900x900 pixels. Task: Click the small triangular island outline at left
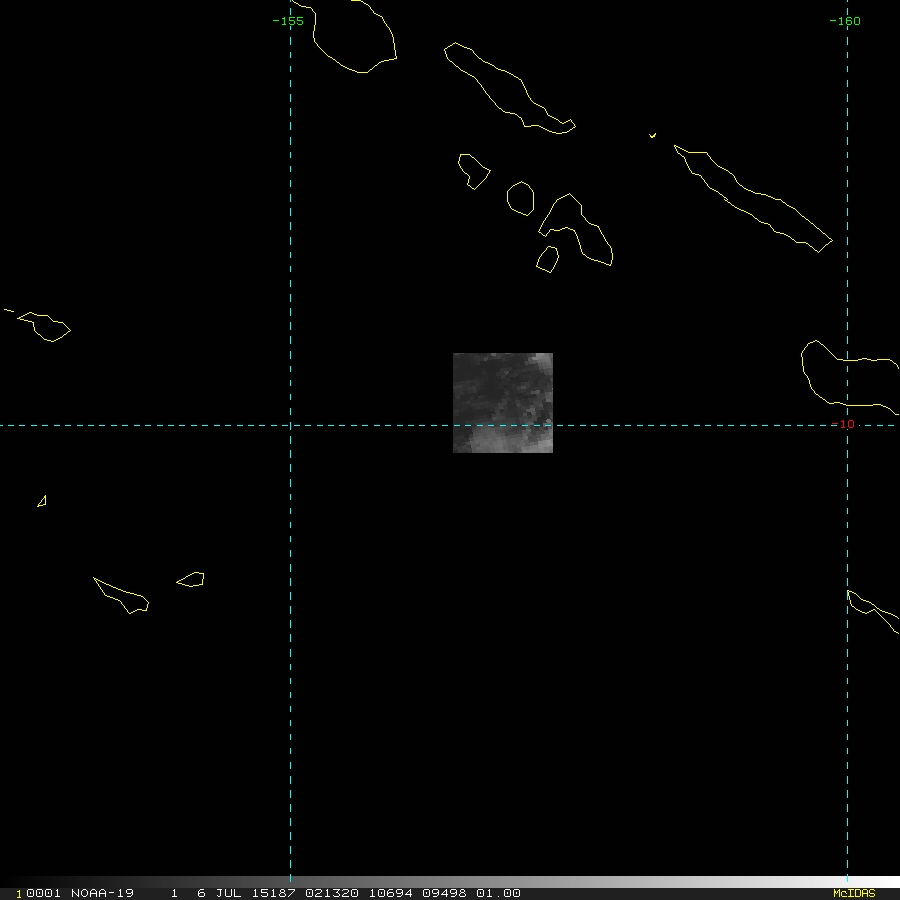42,501
